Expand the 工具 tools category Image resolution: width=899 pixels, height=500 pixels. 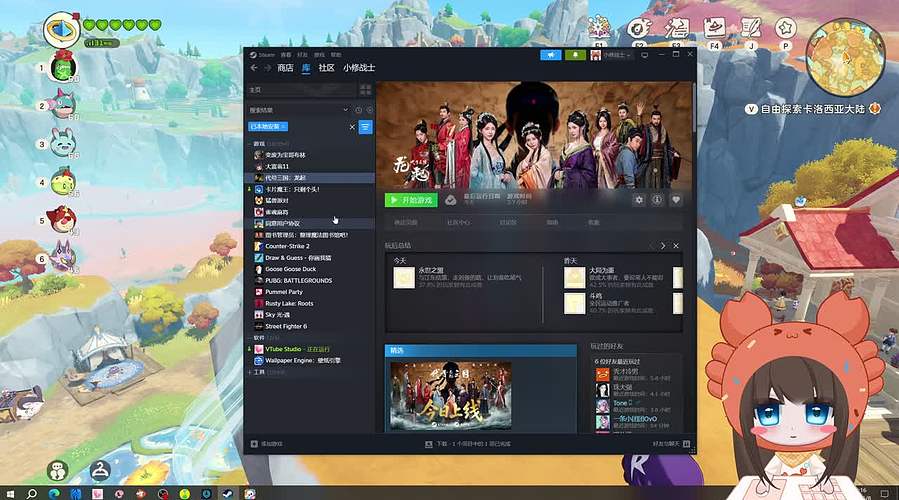pyautogui.click(x=259, y=373)
